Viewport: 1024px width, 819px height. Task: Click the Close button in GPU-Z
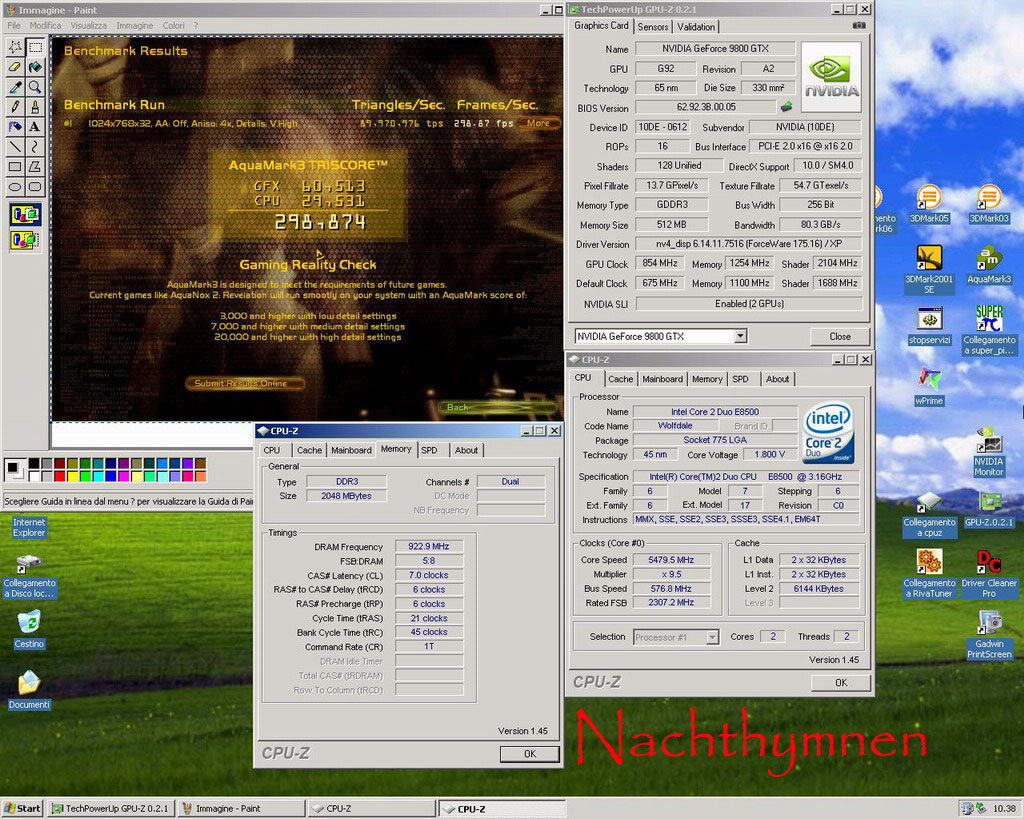(x=840, y=336)
